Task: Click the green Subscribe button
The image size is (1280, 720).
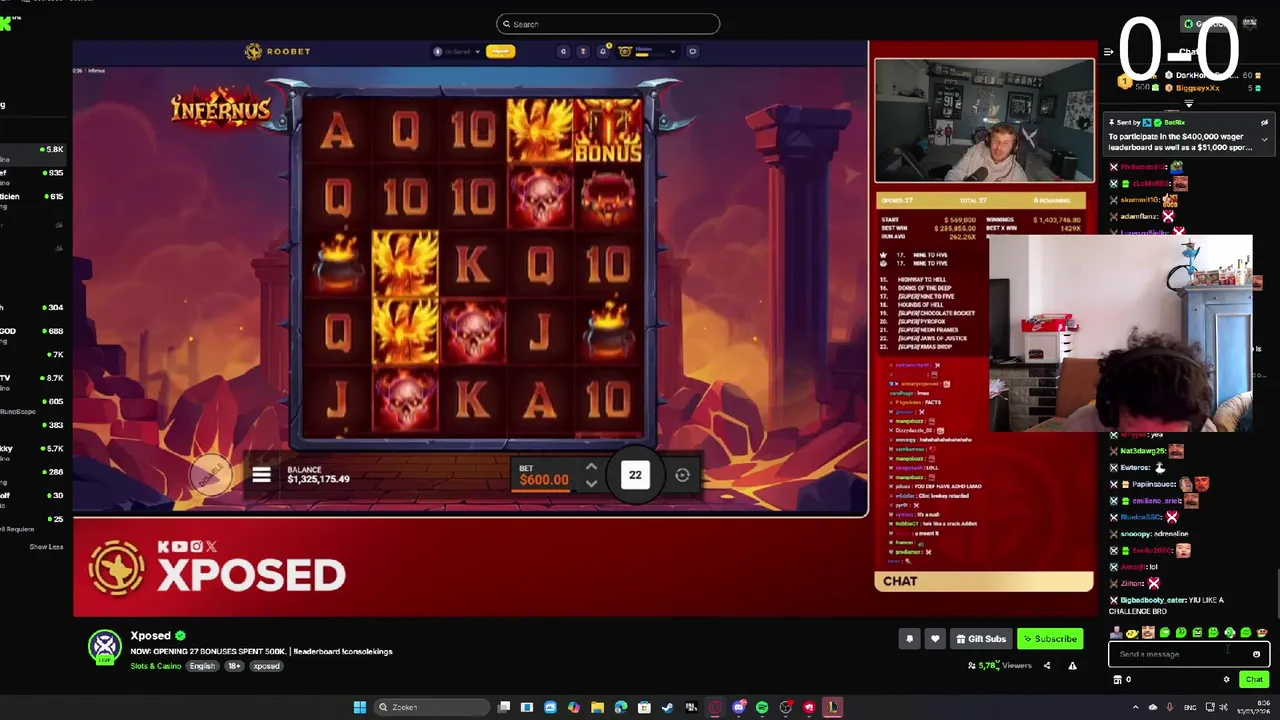Action: pos(1050,639)
